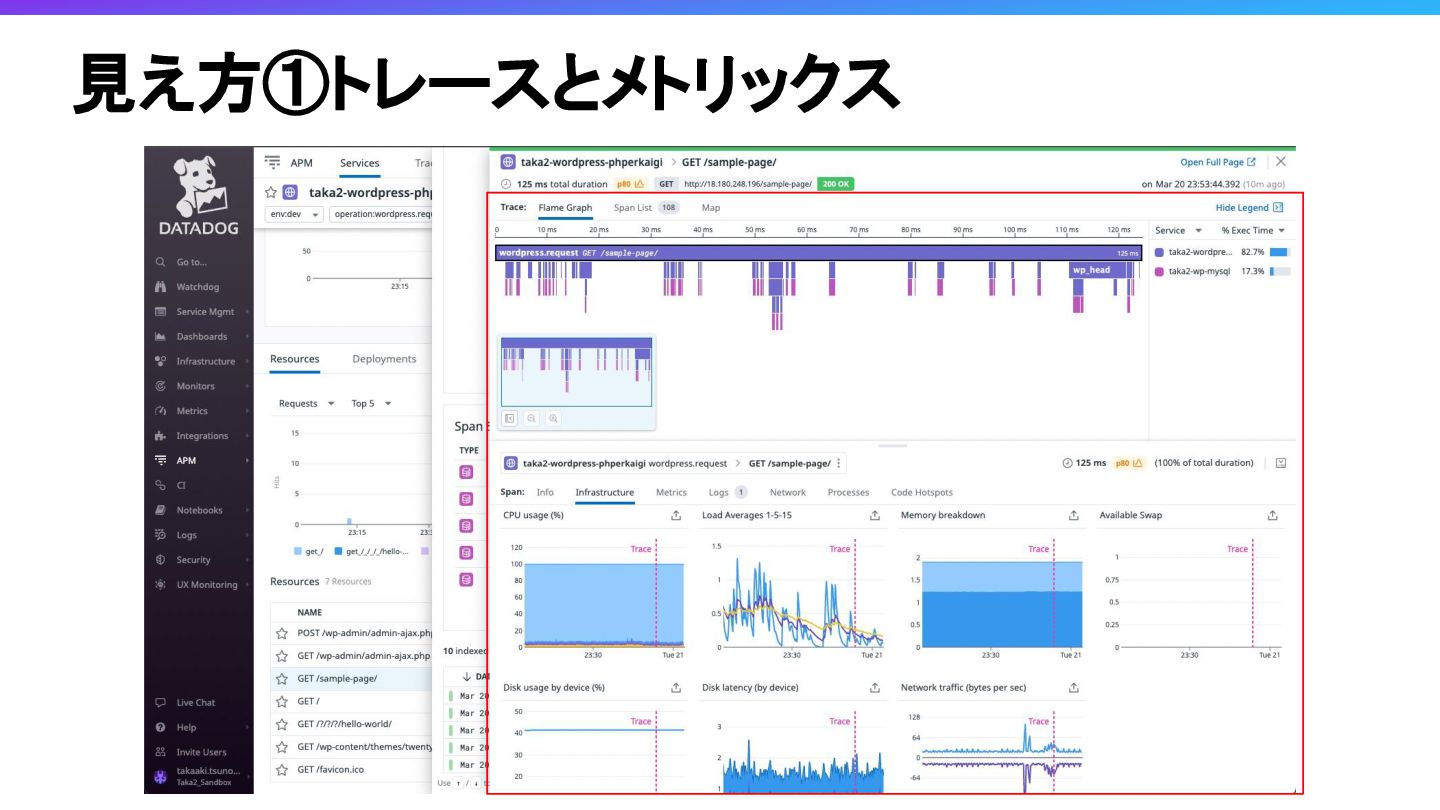The width and height of the screenshot is (1440, 810).
Task: Open Integrations in the sidebar
Action: coord(202,436)
